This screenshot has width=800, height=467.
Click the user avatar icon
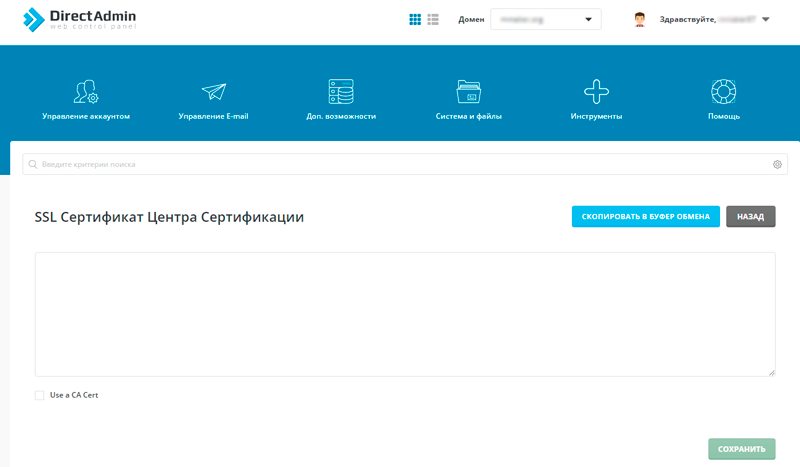640,19
